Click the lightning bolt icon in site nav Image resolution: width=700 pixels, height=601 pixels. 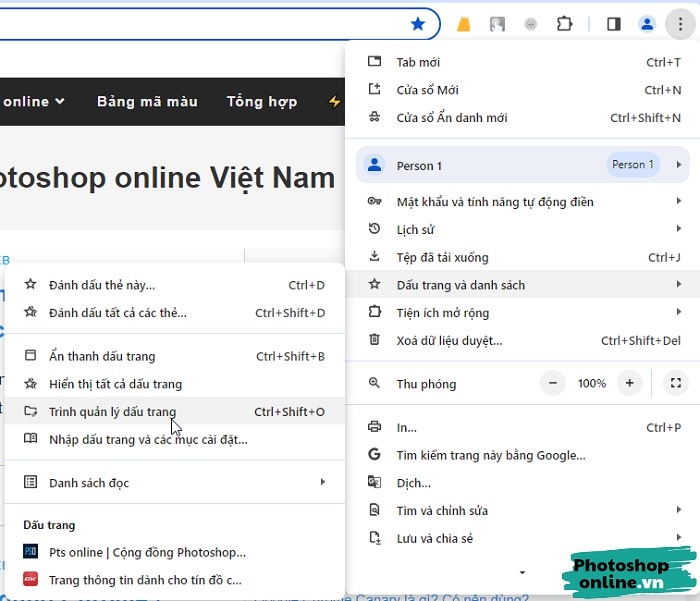click(x=334, y=102)
